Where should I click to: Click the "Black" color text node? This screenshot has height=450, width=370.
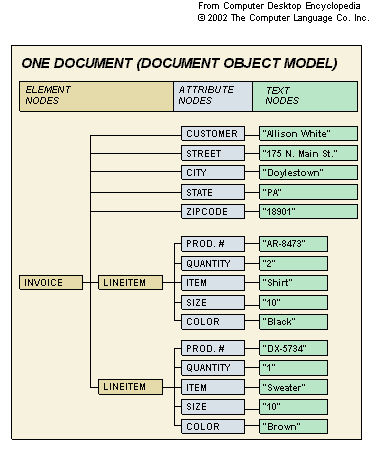point(293,322)
